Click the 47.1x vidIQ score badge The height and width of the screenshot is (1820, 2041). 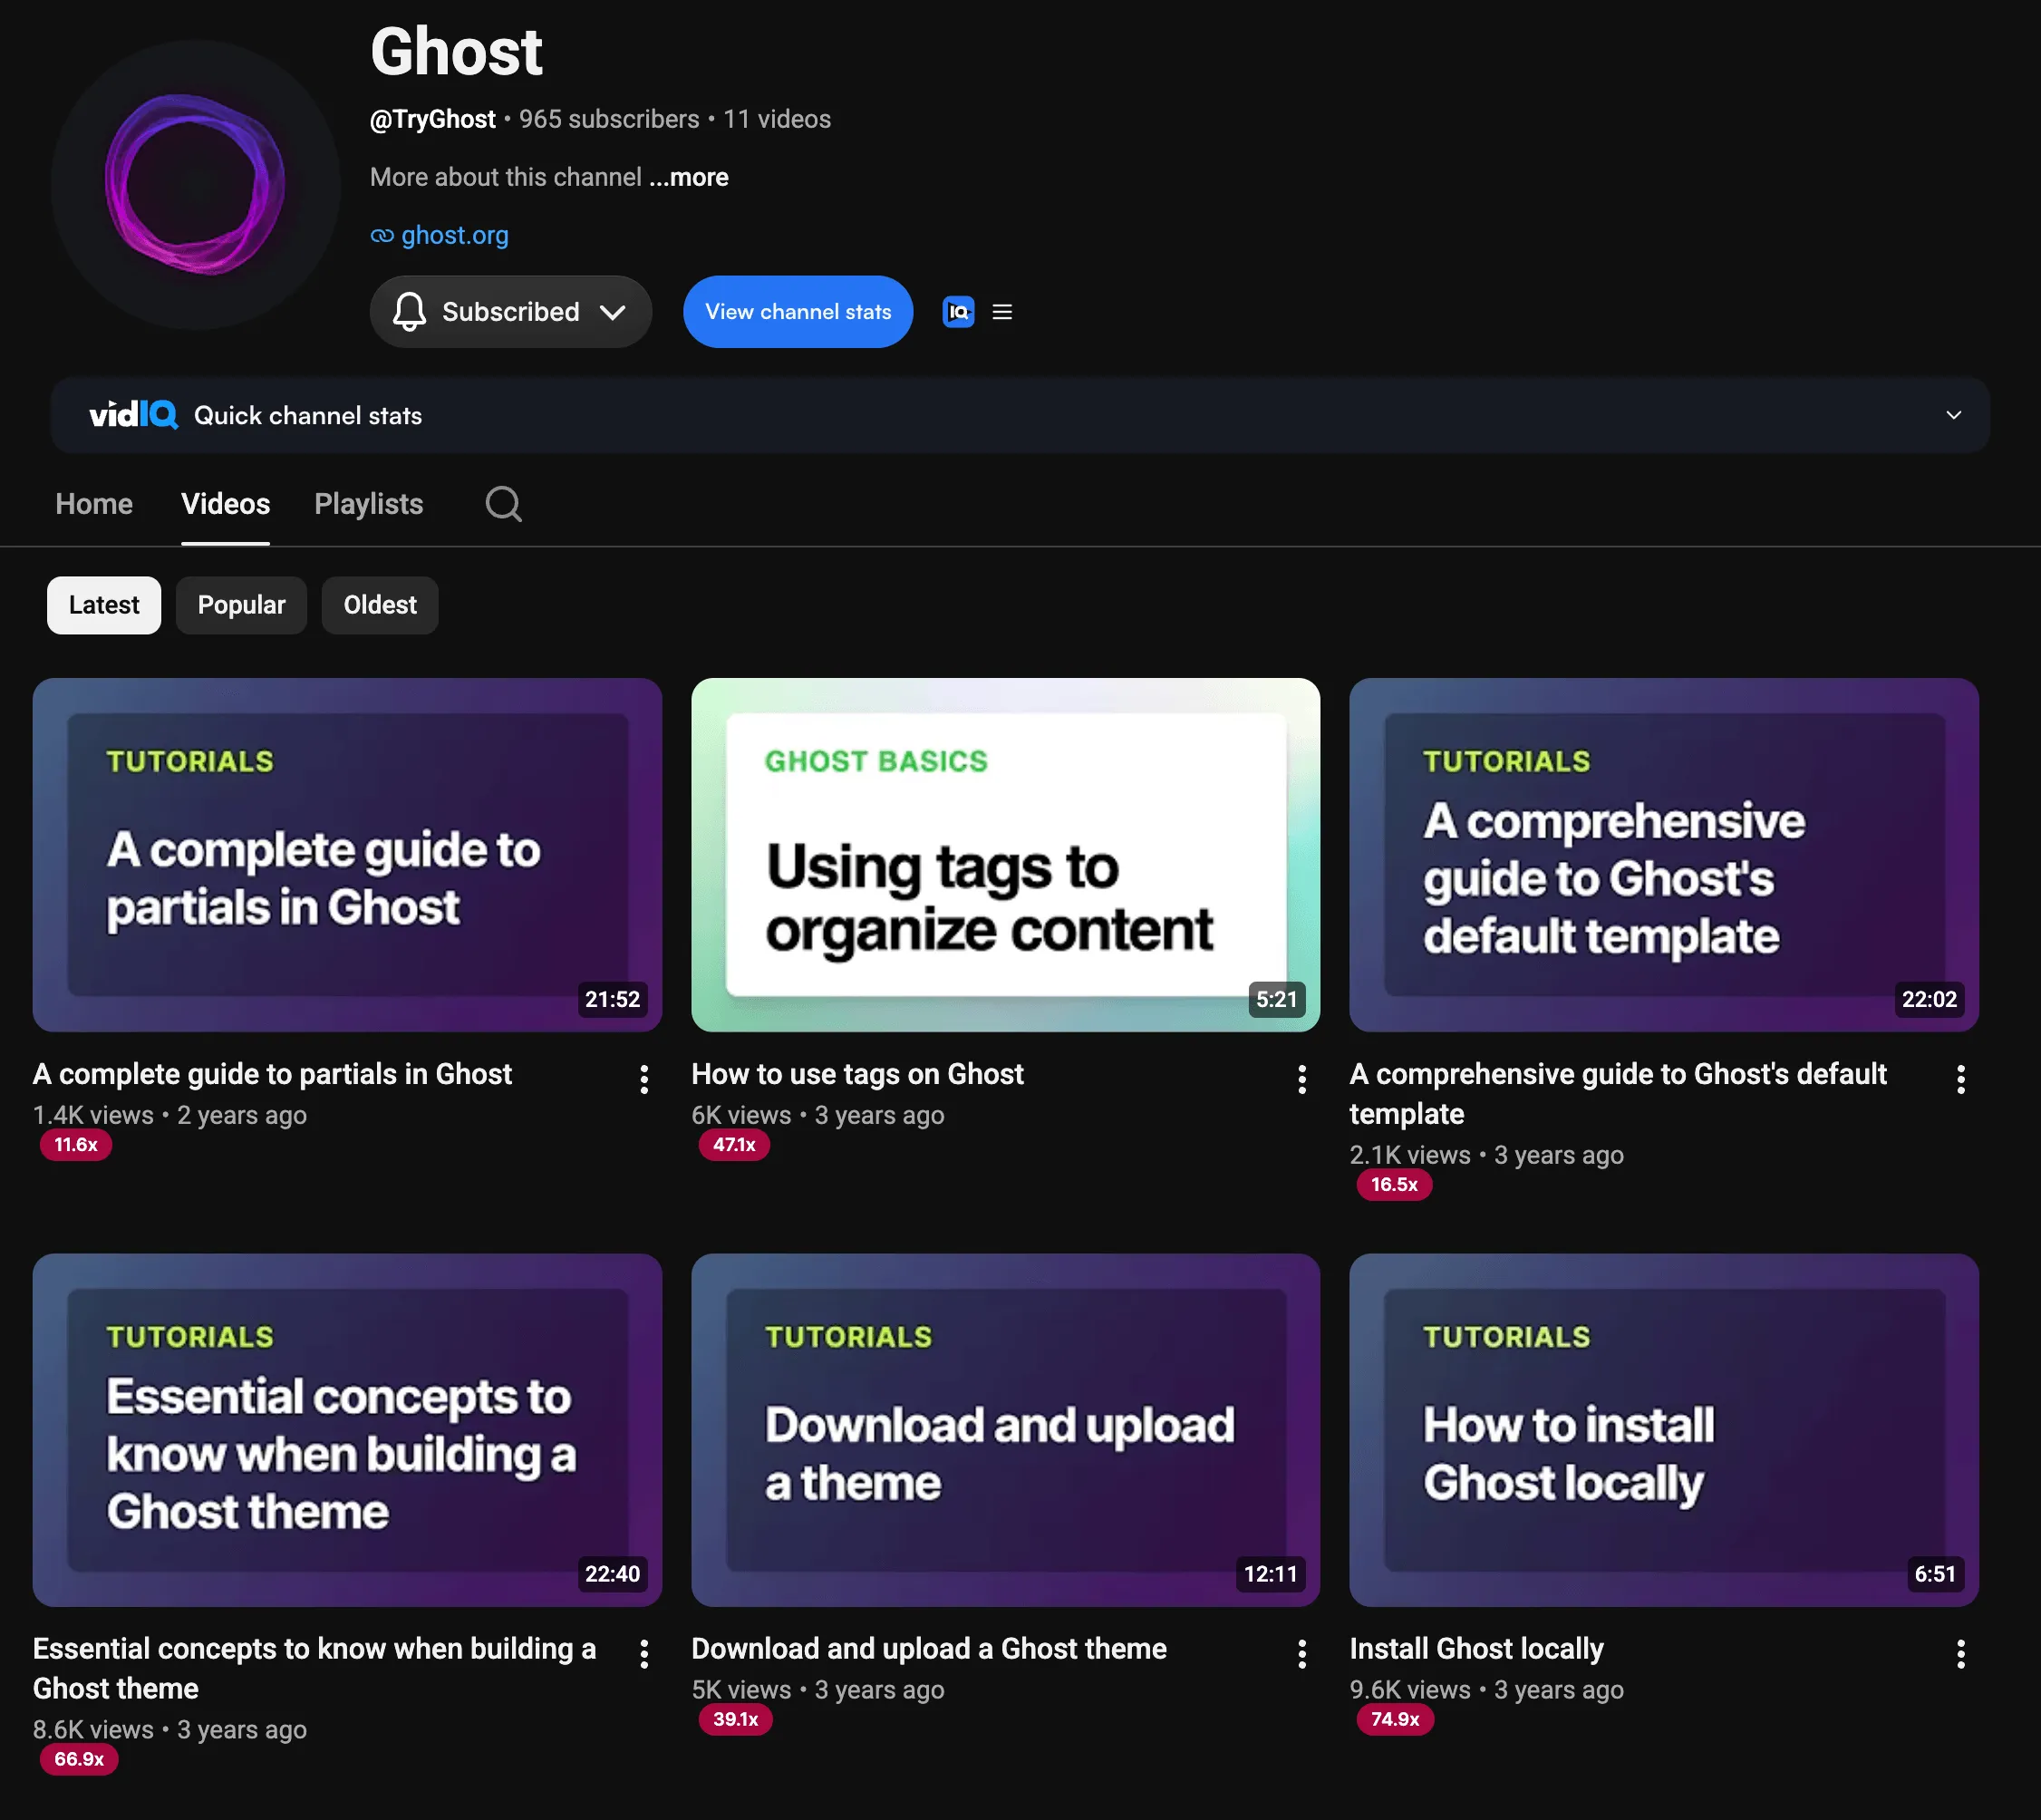coord(734,1145)
